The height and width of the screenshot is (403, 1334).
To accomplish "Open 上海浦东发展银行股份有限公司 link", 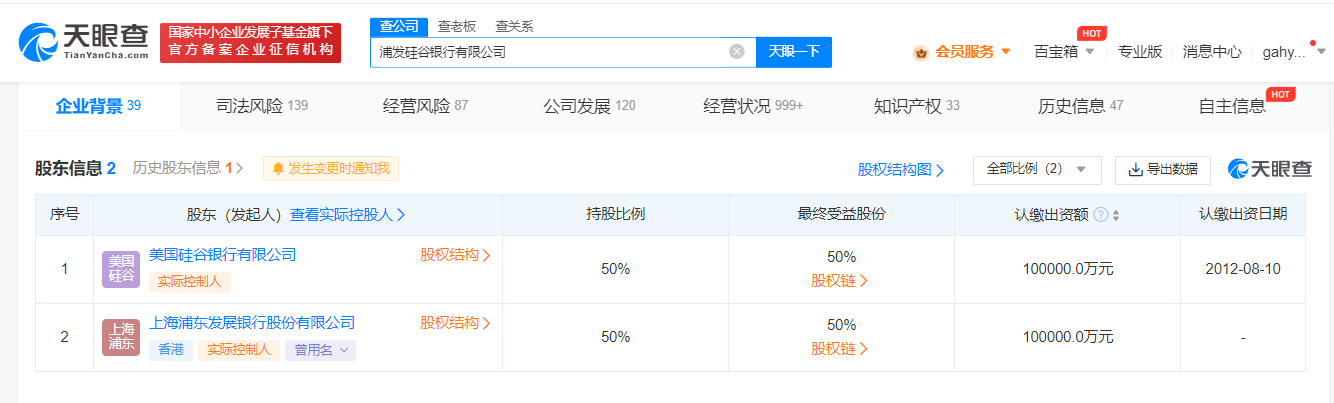I will (x=252, y=323).
